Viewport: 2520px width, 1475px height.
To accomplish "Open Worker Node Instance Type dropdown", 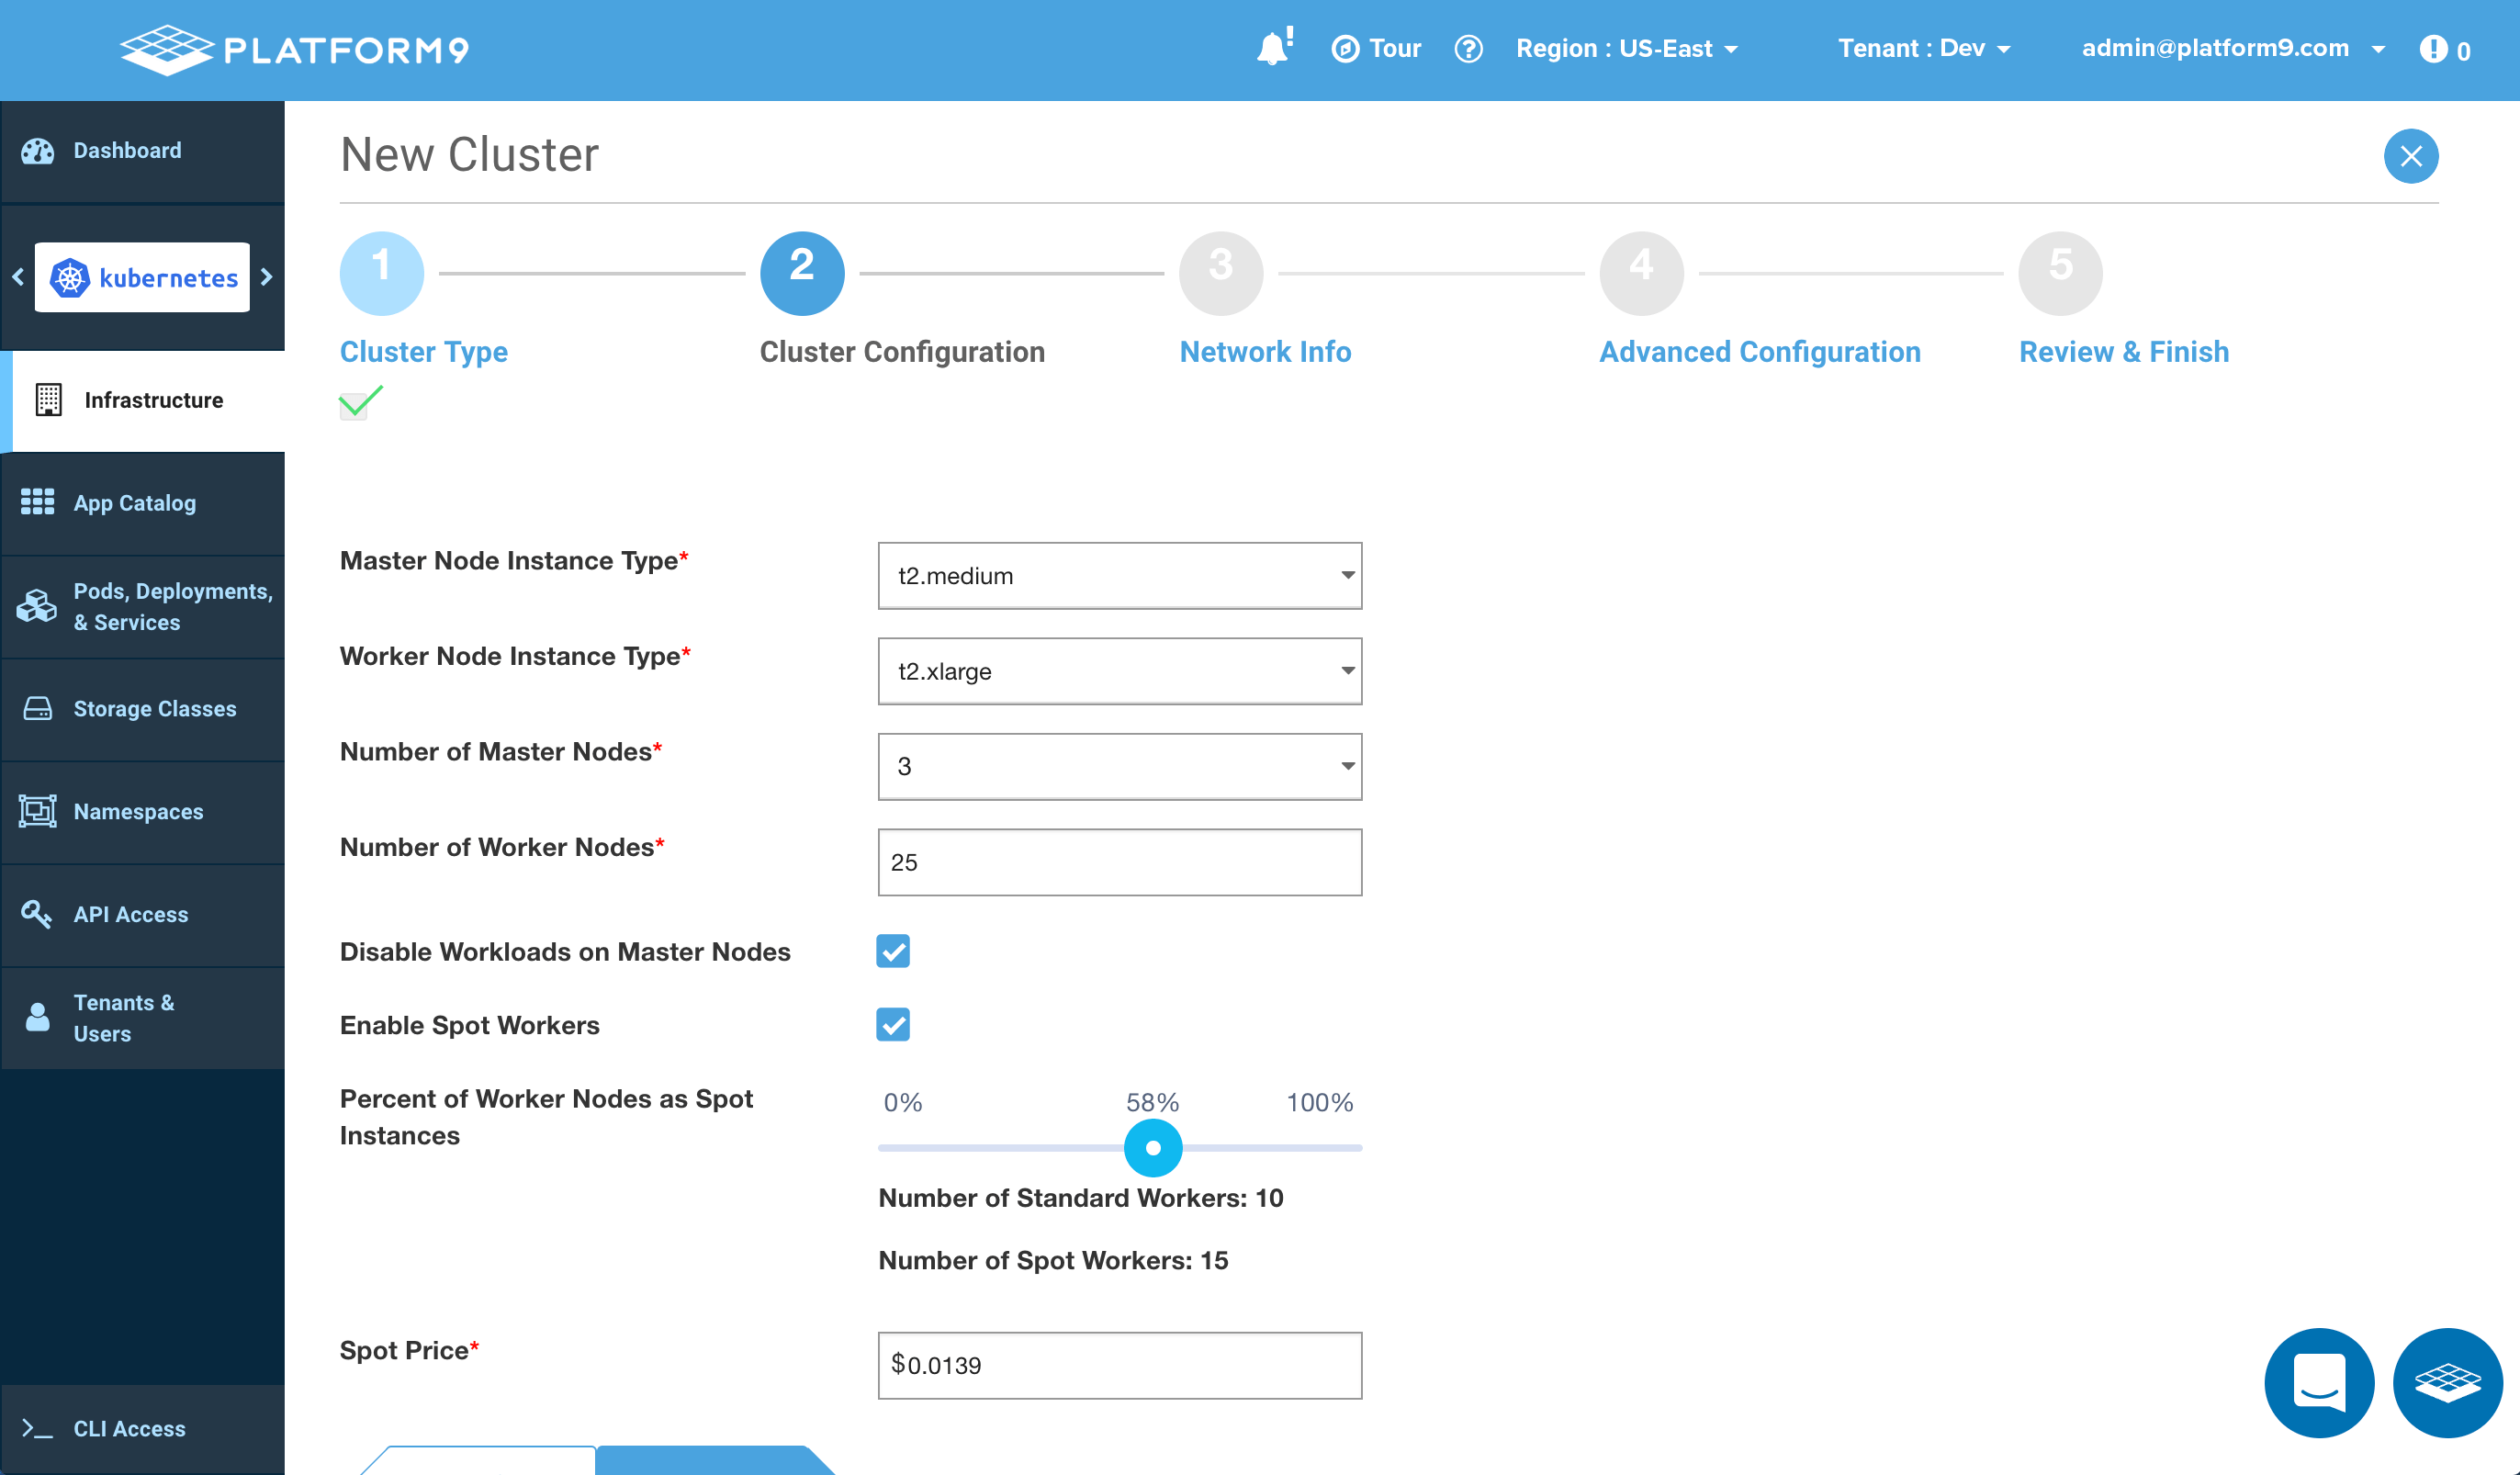I will click(1120, 671).
